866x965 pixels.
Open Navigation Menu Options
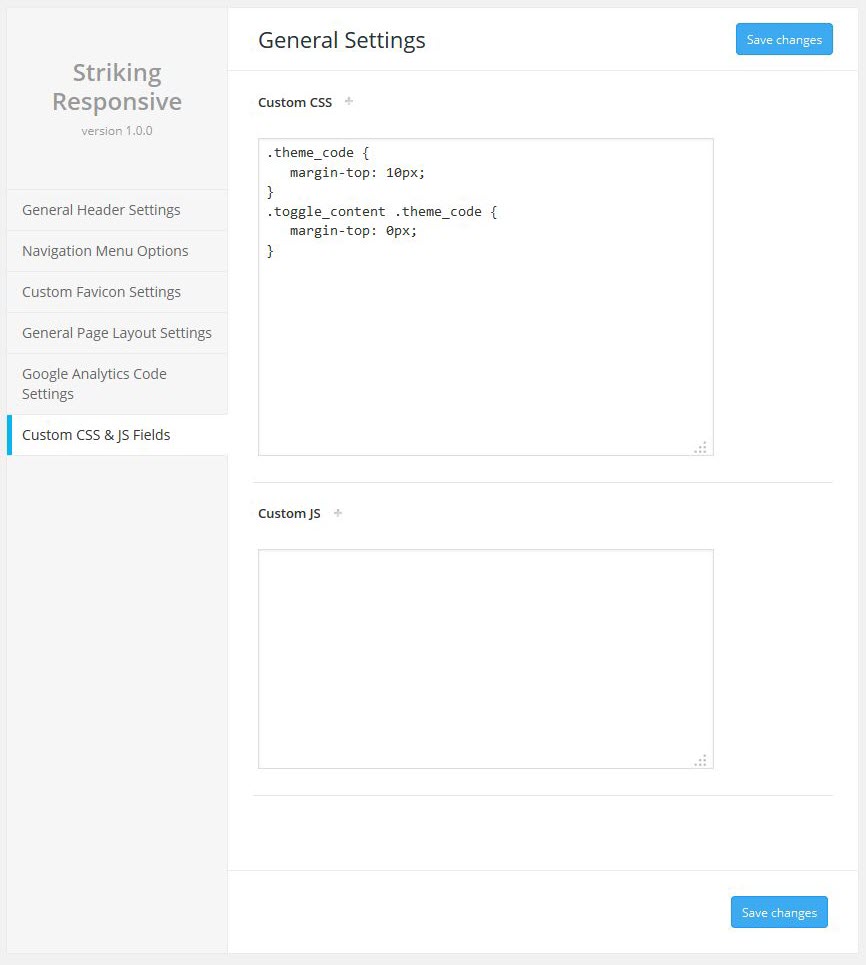pyautogui.click(x=105, y=251)
